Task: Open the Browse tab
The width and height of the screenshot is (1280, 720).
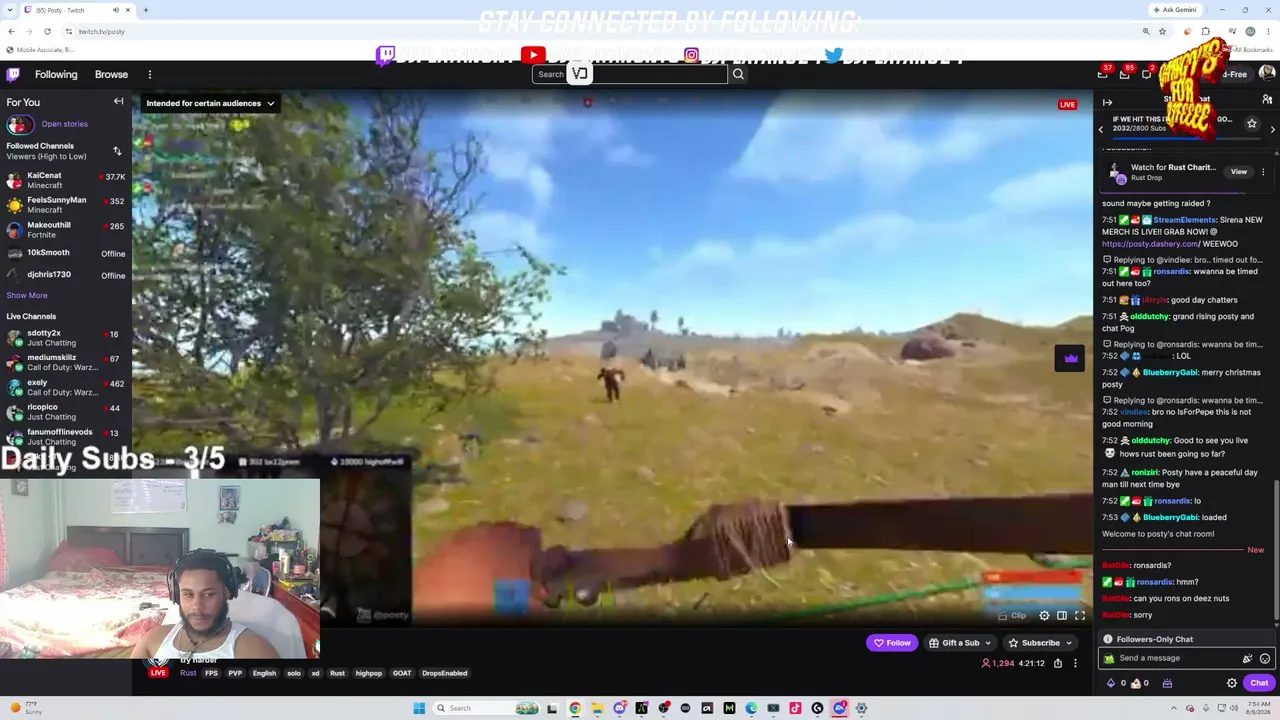Action: pos(111,75)
